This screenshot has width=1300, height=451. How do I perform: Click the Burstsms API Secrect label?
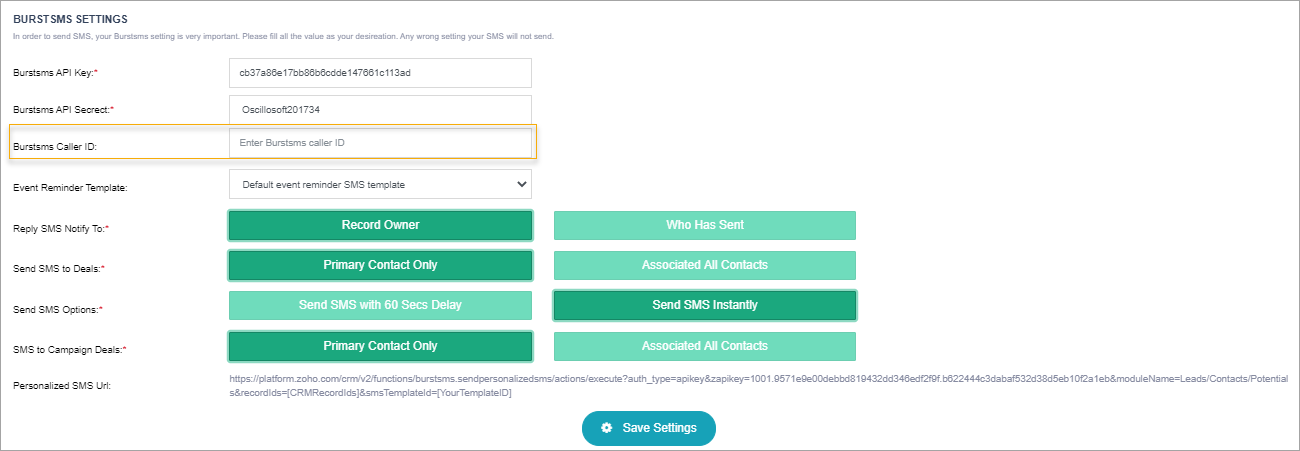point(64,109)
